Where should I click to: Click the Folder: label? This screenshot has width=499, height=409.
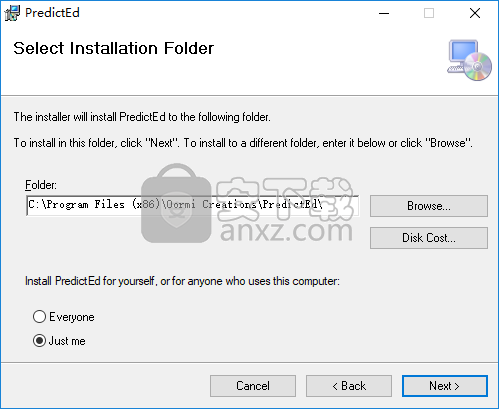(41, 185)
